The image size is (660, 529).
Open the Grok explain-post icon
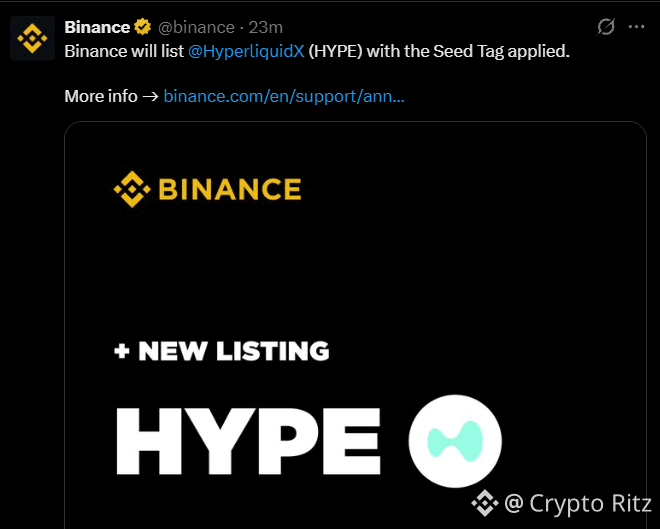606,27
